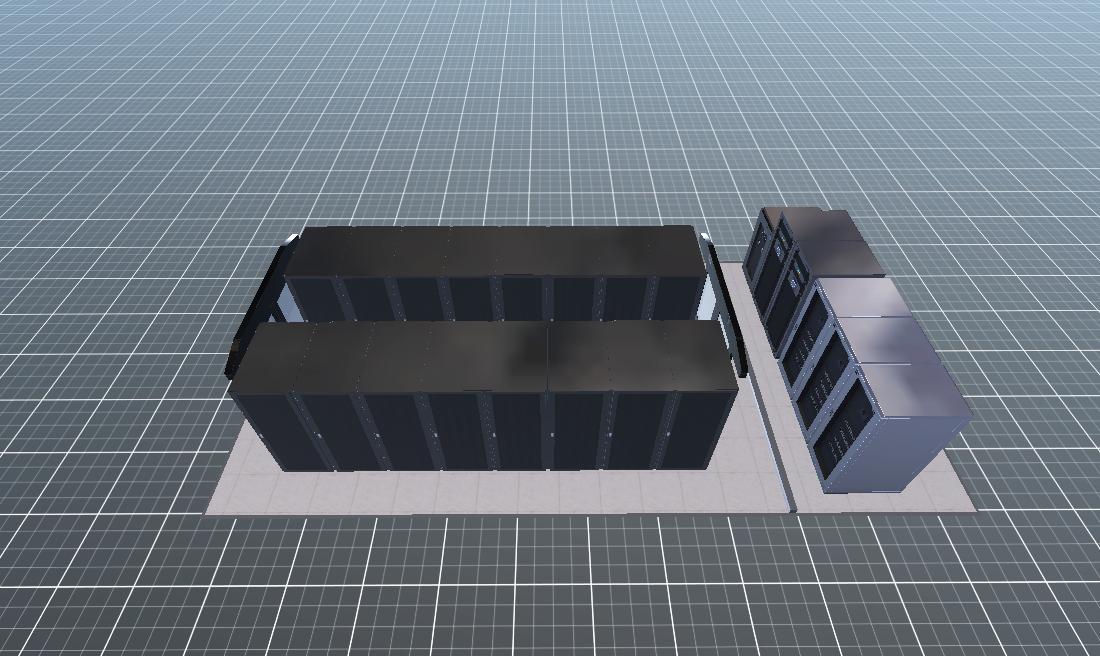Click empty grid space below the floor platform
Screen dimensions: 1100x656
point(550,590)
